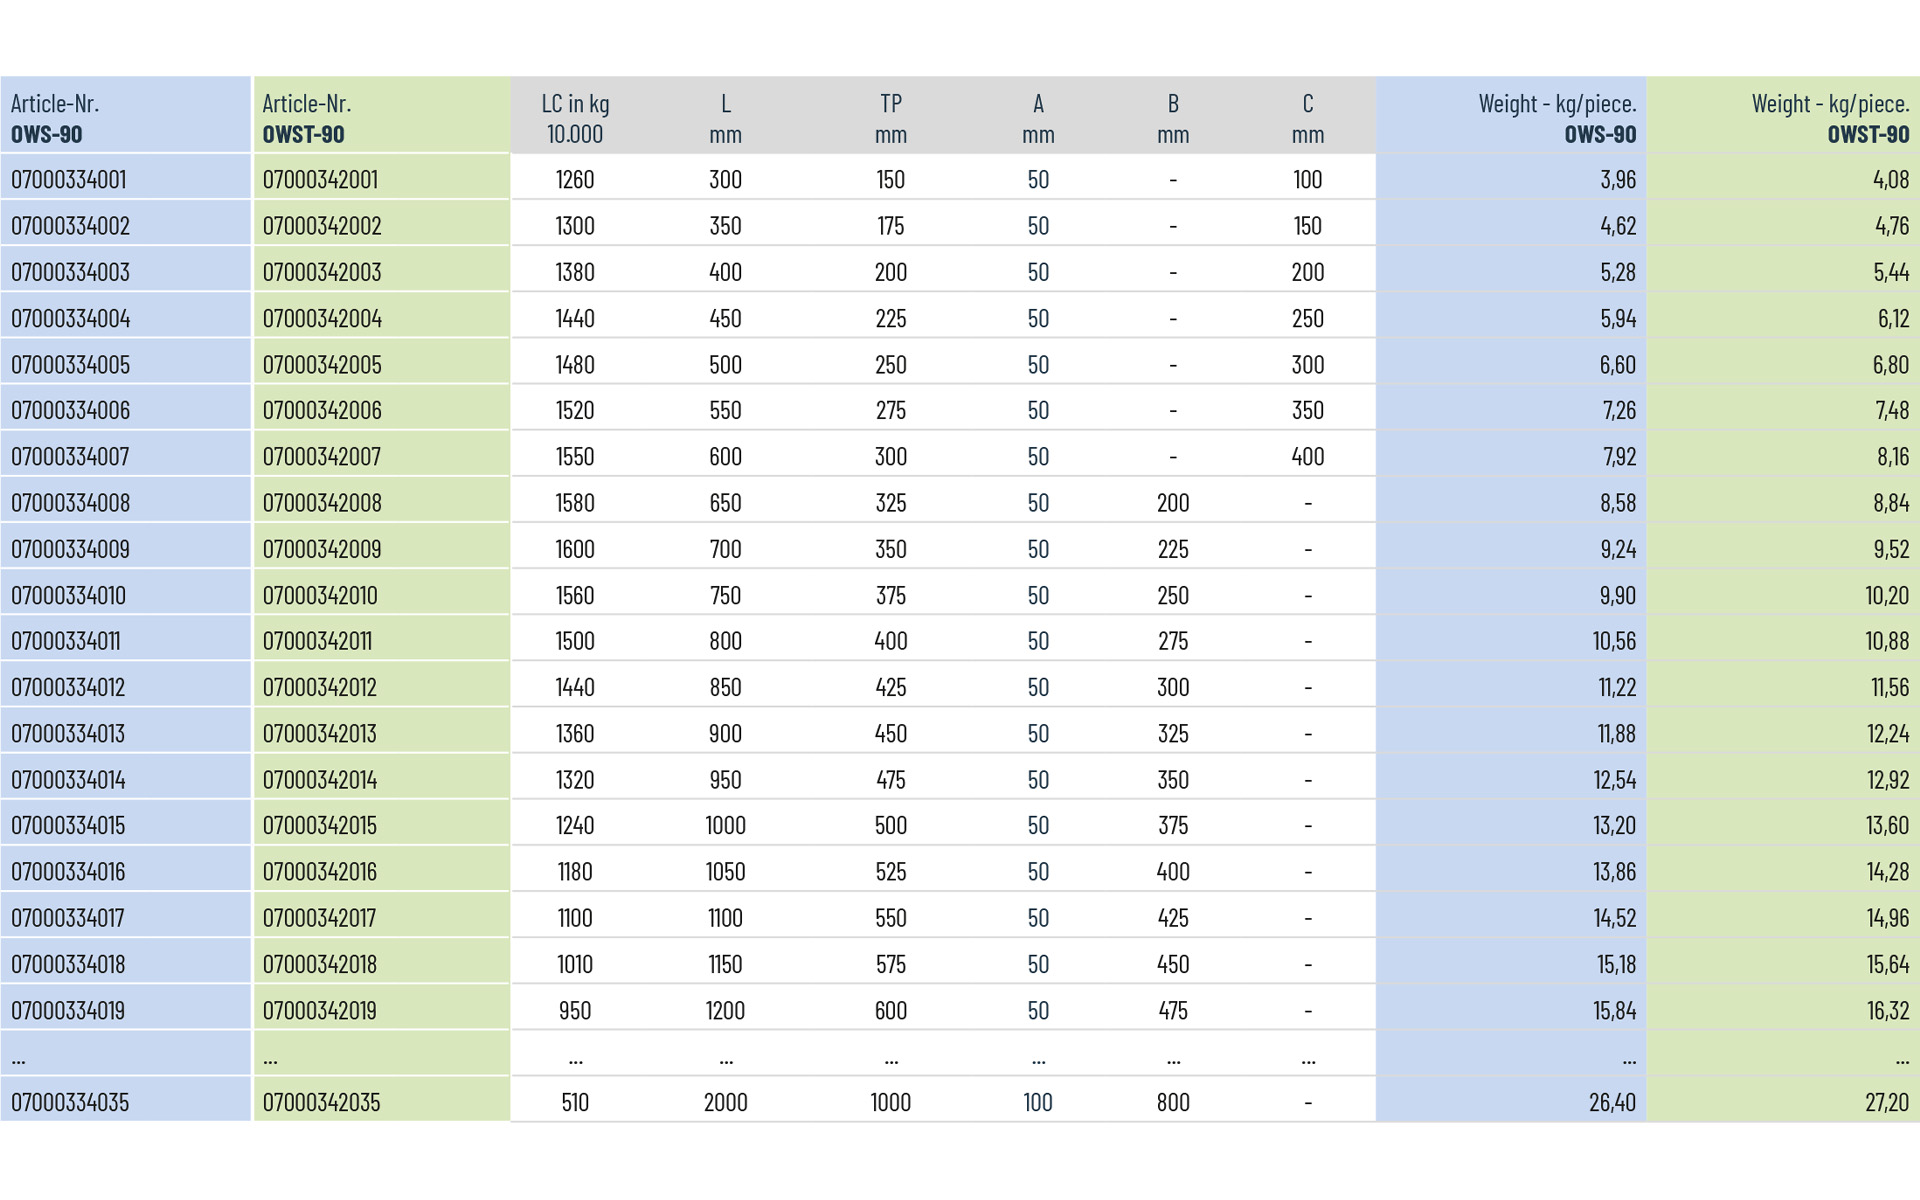
Task: Select article number 07000334010
Action: [68, 595]
